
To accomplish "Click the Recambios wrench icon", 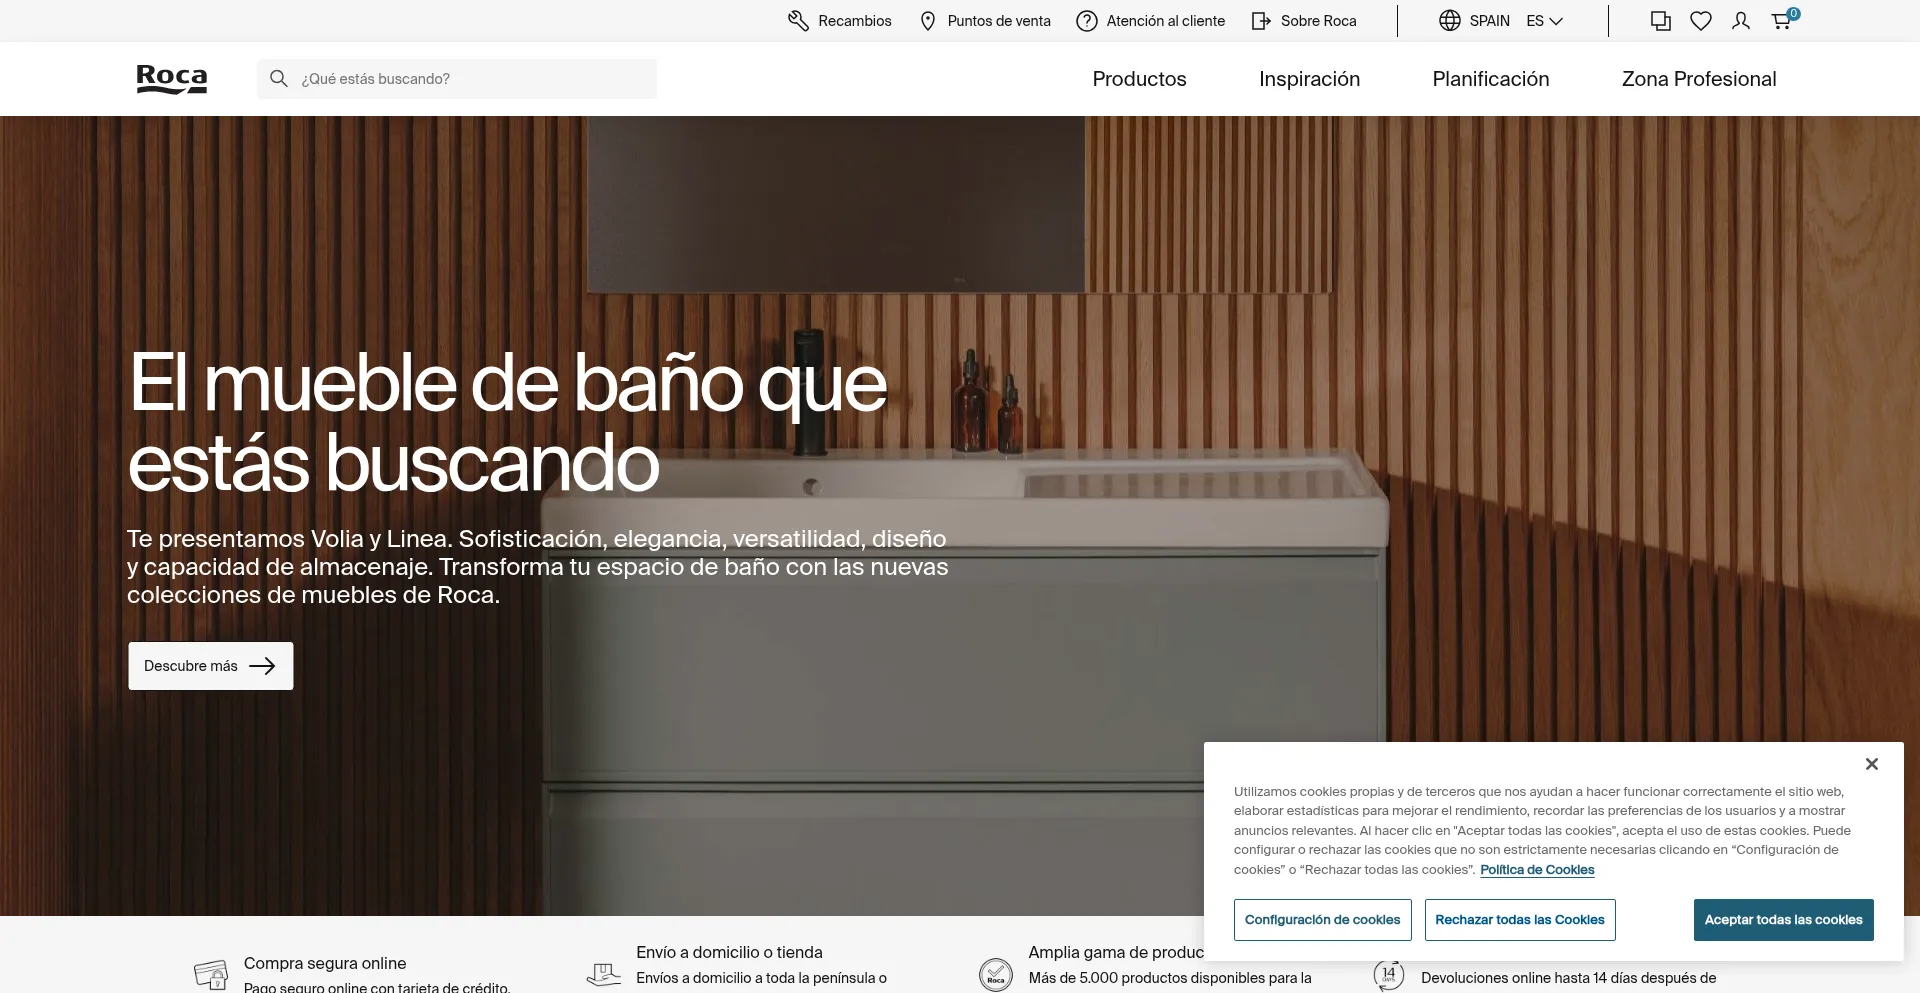I will [x=798, y=21].
